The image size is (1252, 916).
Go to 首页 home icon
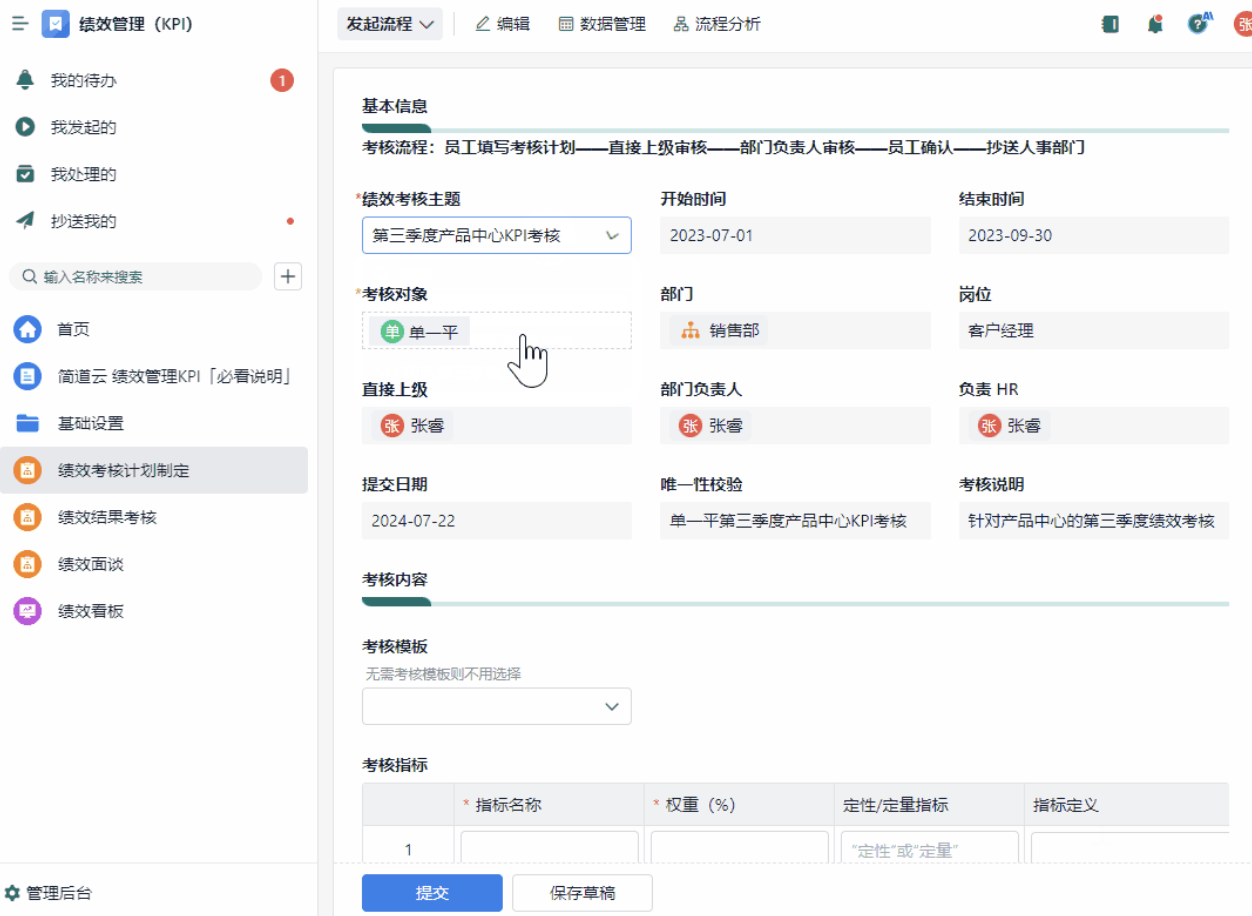(27, 329)
